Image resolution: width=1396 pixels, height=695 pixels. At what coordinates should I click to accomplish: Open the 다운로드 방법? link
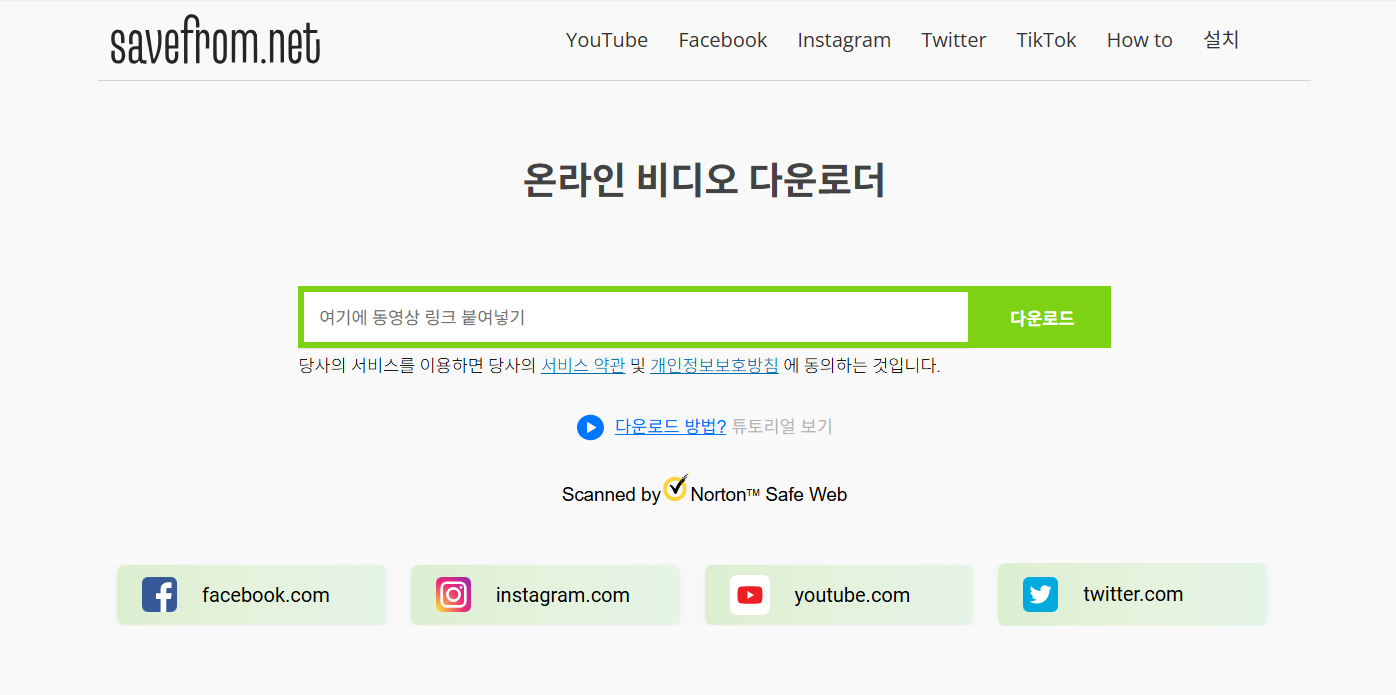point(670,426)
